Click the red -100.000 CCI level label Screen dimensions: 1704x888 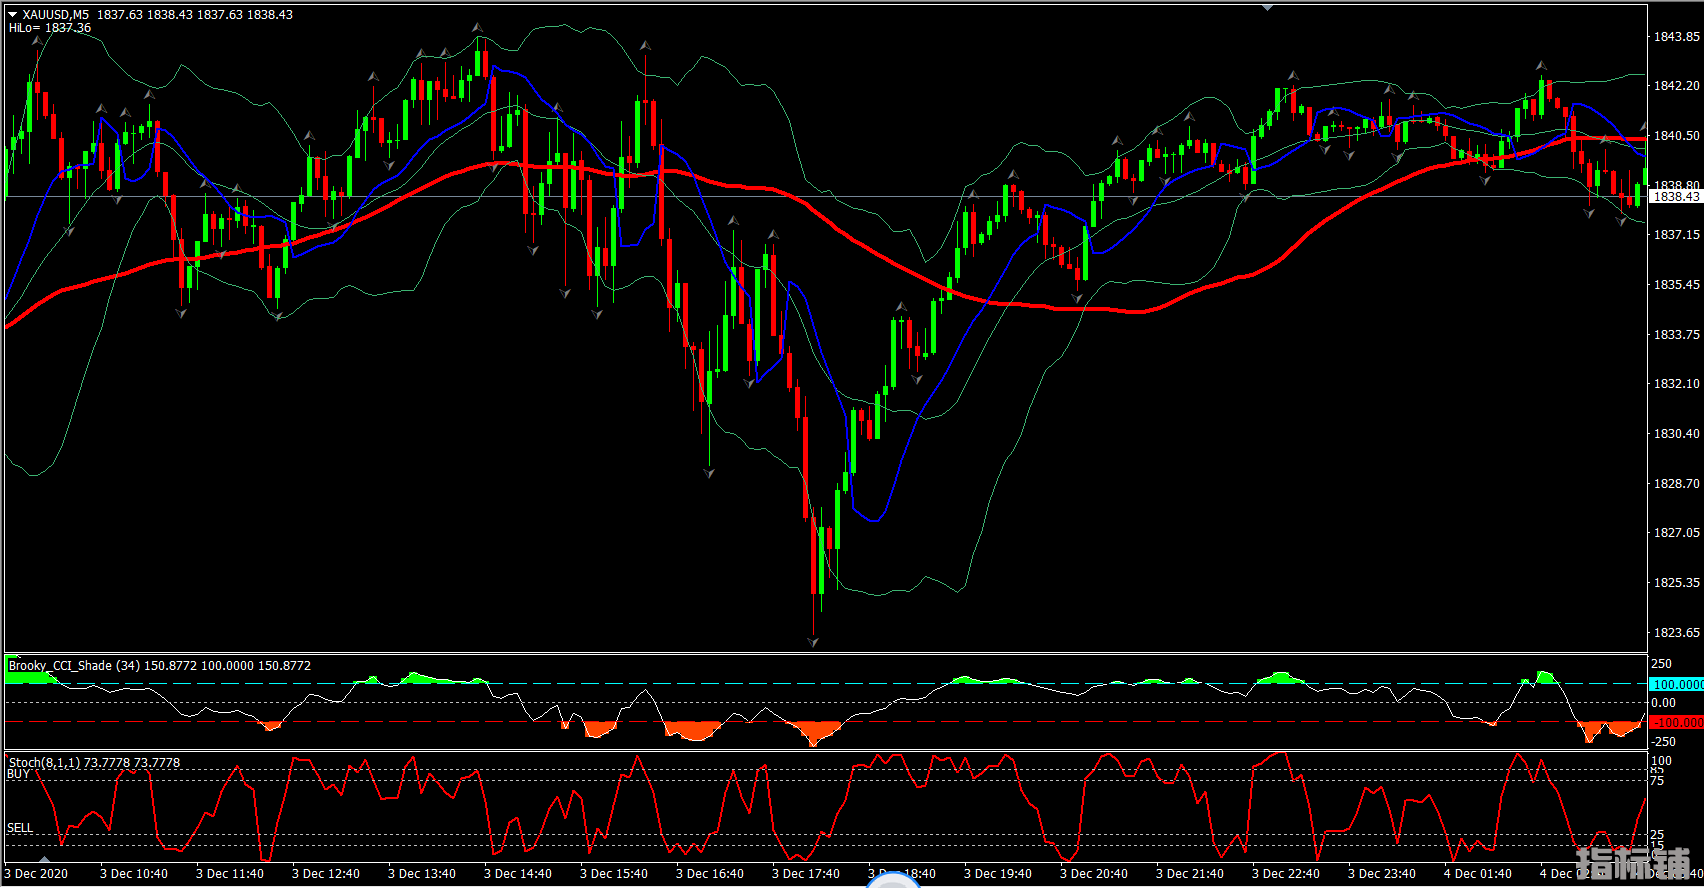(x=1676, y=722)
